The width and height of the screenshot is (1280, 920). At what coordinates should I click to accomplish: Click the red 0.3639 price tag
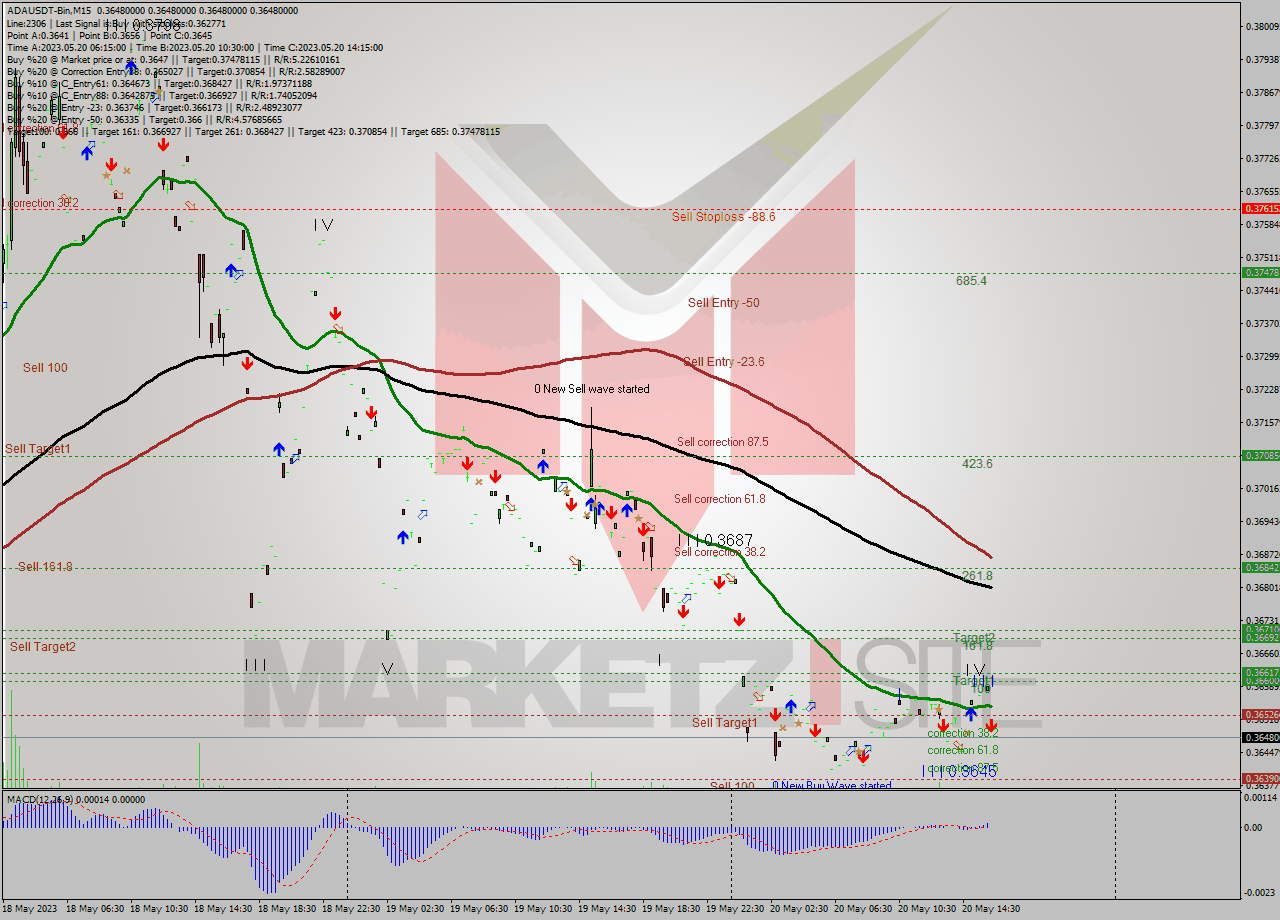click(x=1259, y=778)
